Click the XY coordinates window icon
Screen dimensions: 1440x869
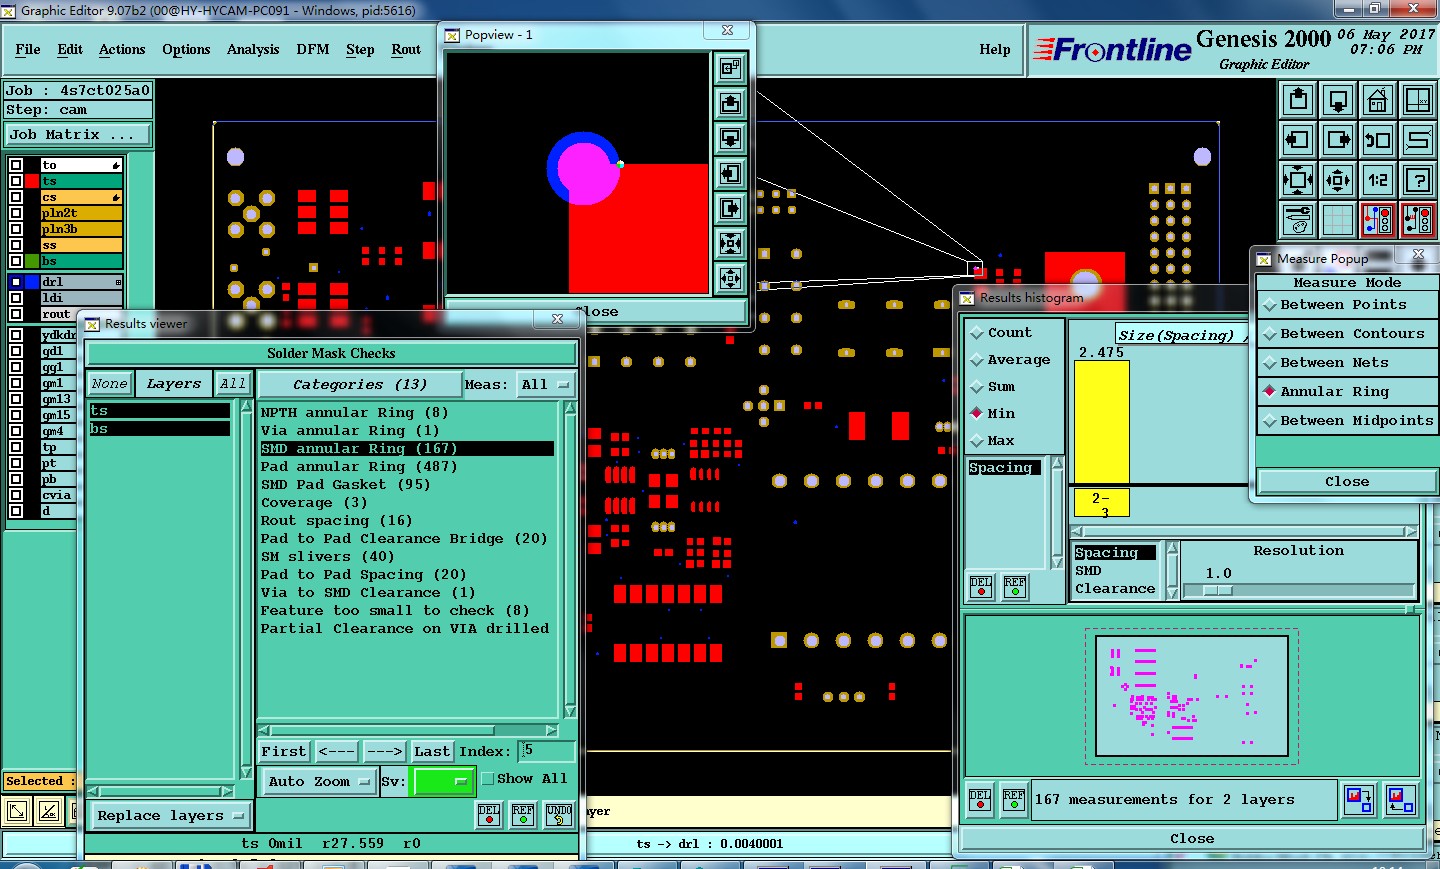pos(1418,101)
